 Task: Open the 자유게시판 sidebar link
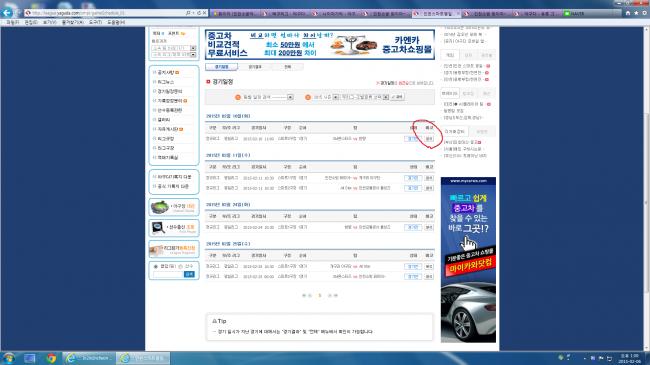click(167, 129)
